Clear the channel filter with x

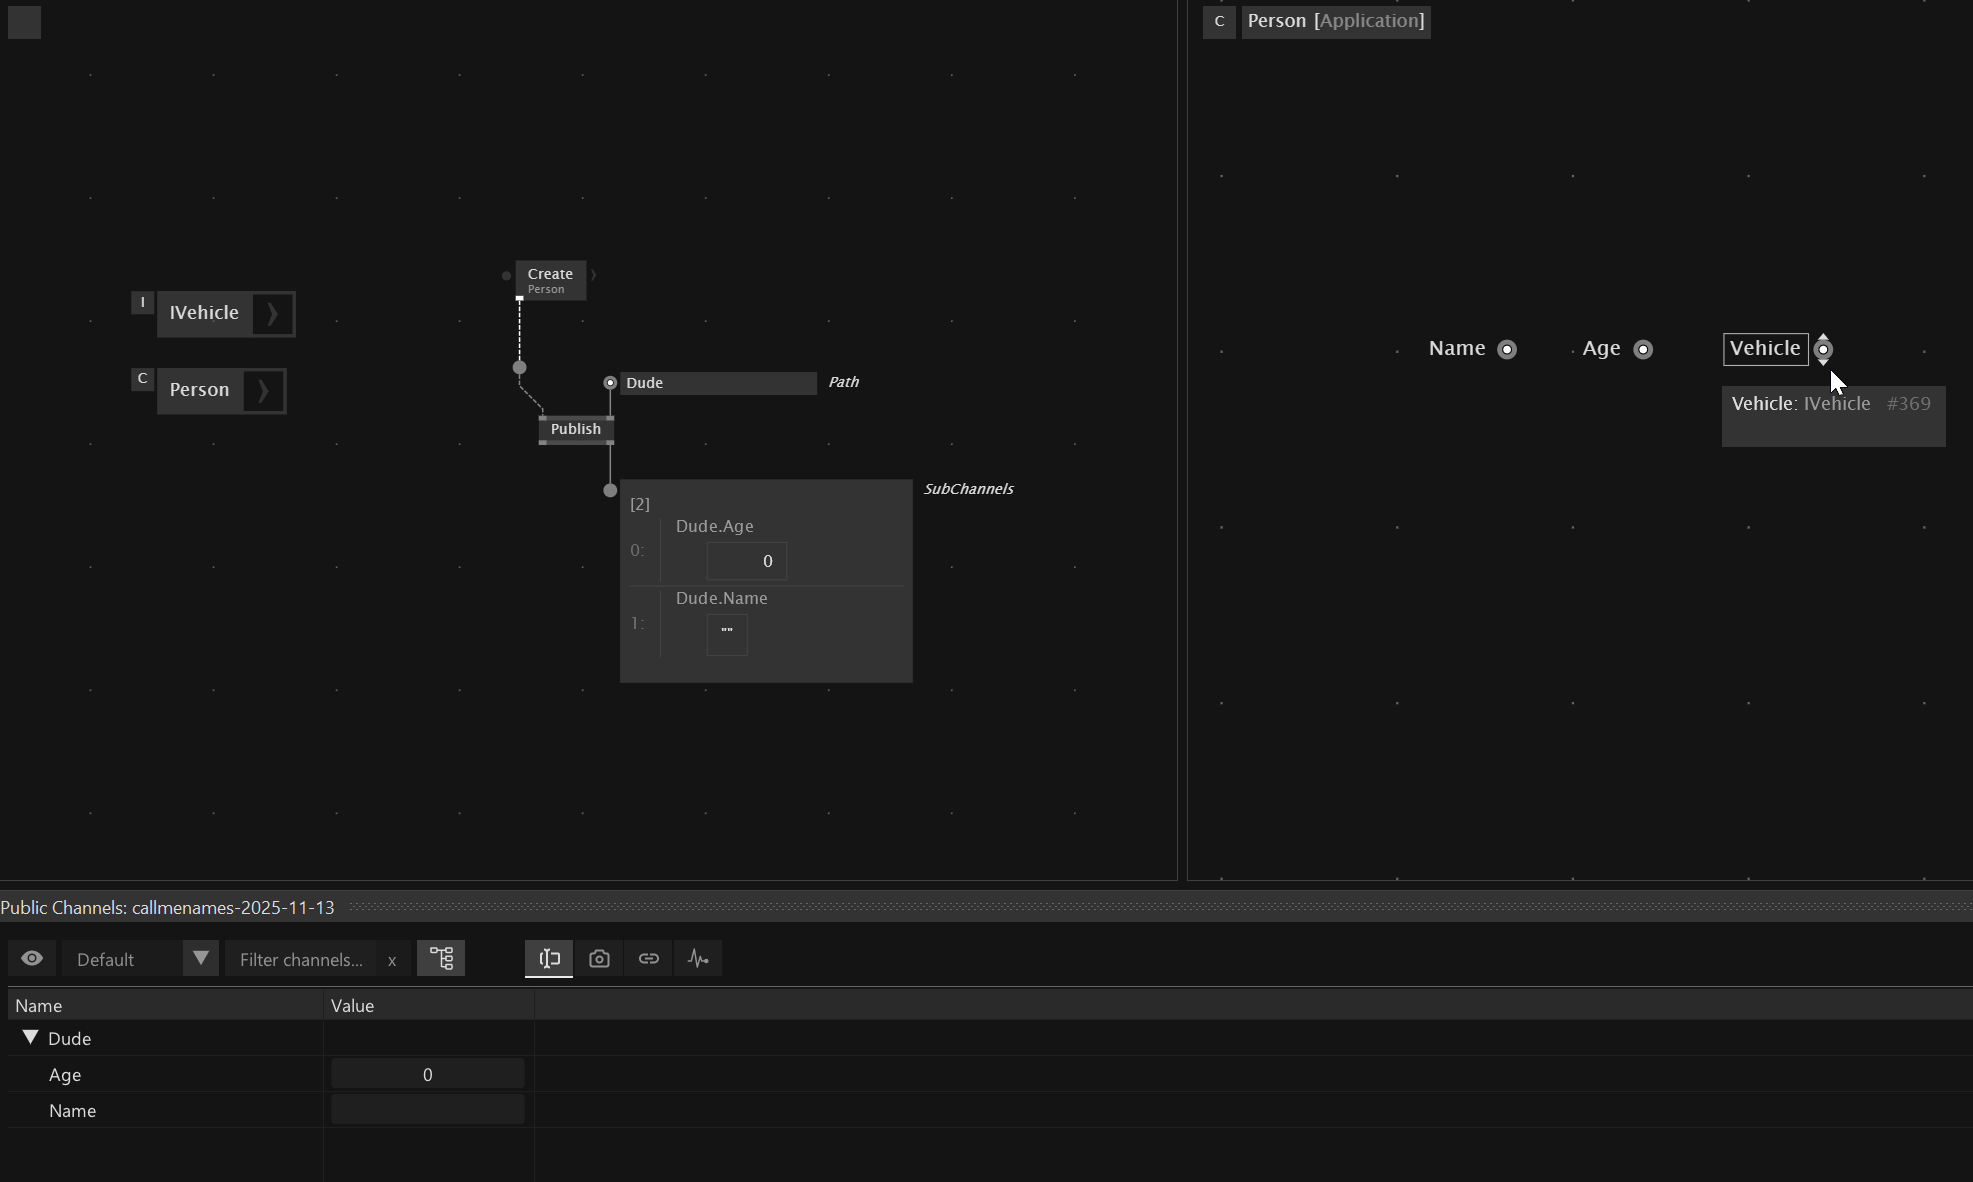coord(392,960)
